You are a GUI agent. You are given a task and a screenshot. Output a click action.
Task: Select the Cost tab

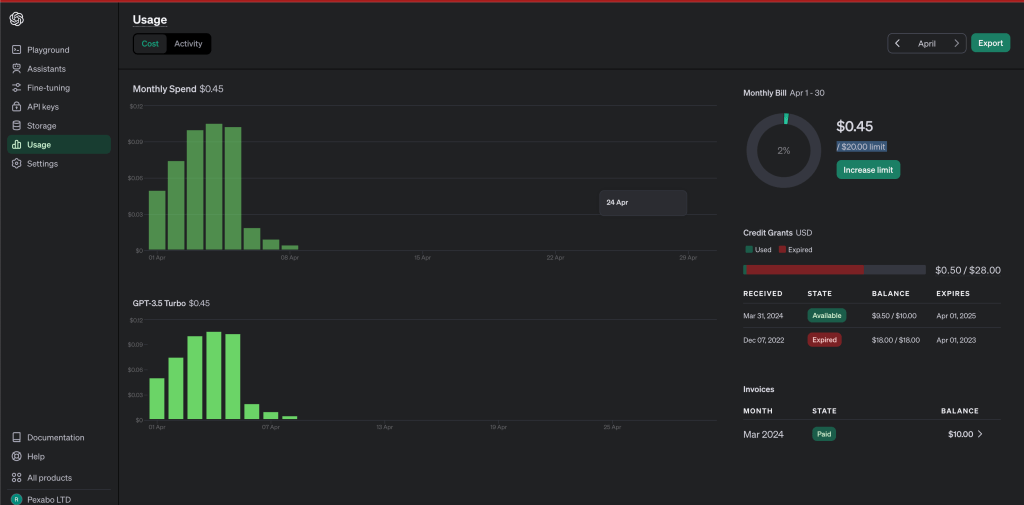pyautogui.click(x=150, y=44)
